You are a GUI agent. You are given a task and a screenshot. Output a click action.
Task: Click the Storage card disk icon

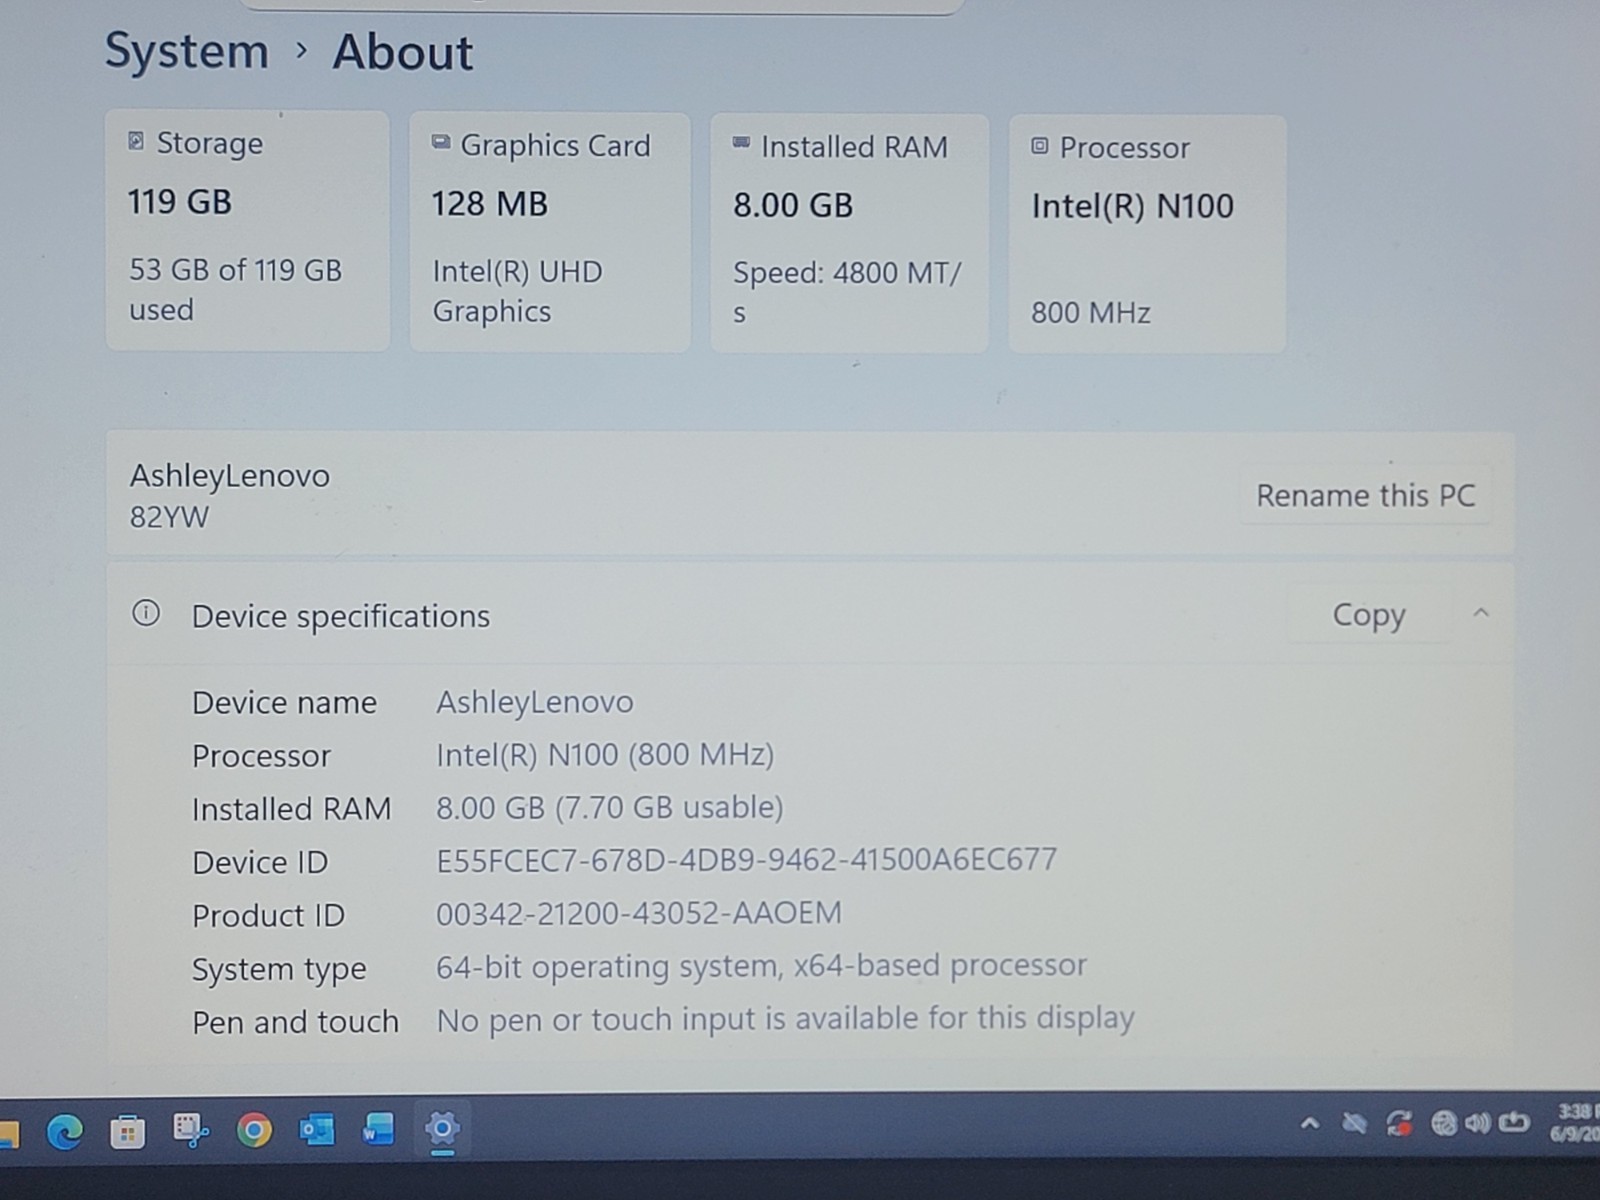[x=136, y=141]
